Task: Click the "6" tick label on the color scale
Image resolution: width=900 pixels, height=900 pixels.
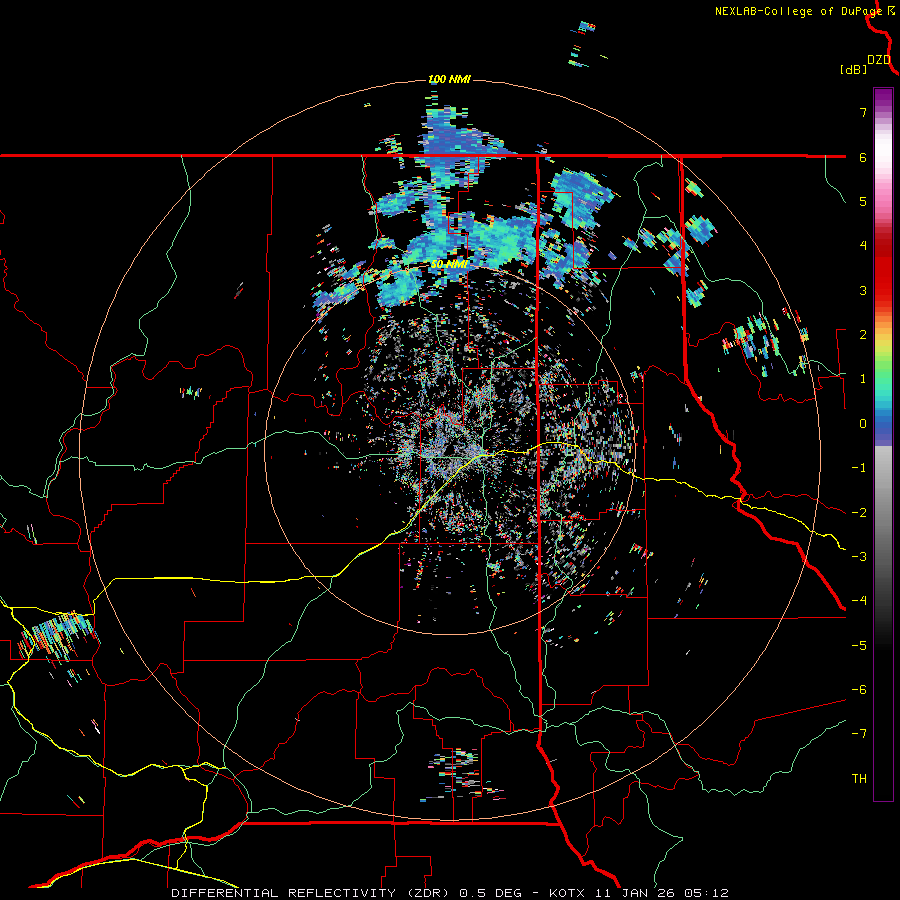Action: [863, 157]
